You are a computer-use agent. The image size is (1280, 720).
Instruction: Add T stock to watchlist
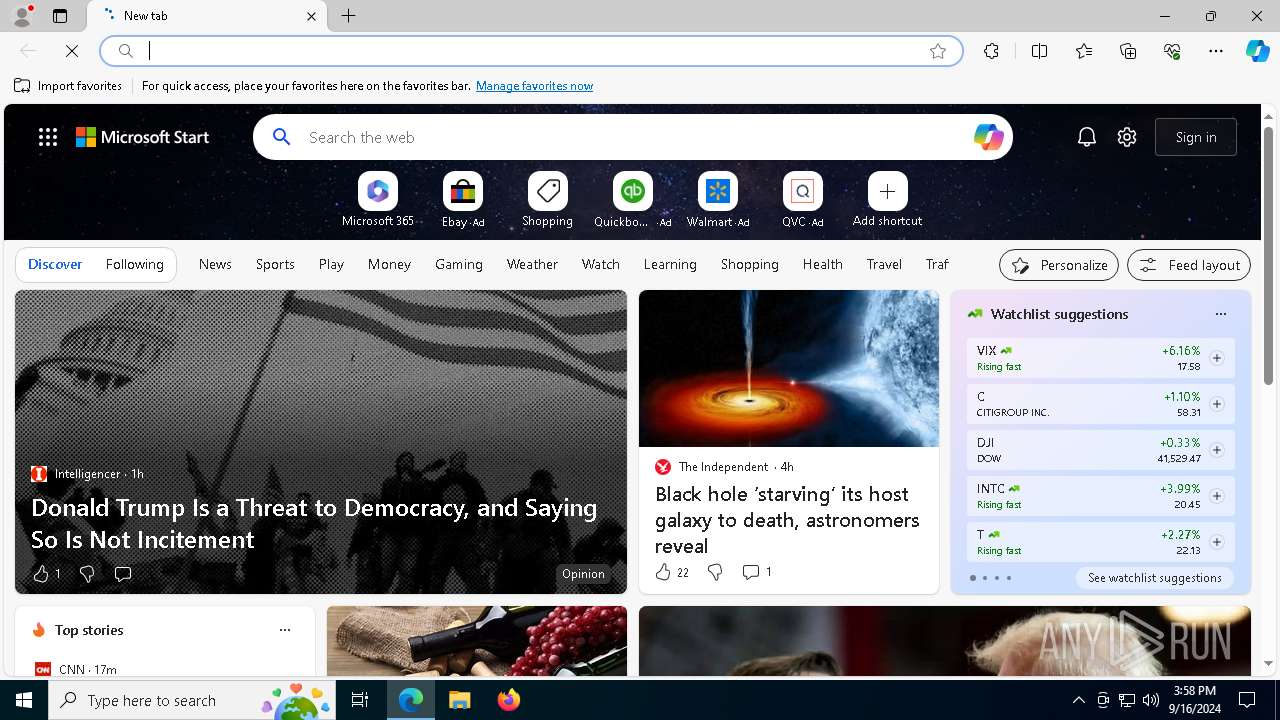pyautogui.click(x=1216, y=542)
